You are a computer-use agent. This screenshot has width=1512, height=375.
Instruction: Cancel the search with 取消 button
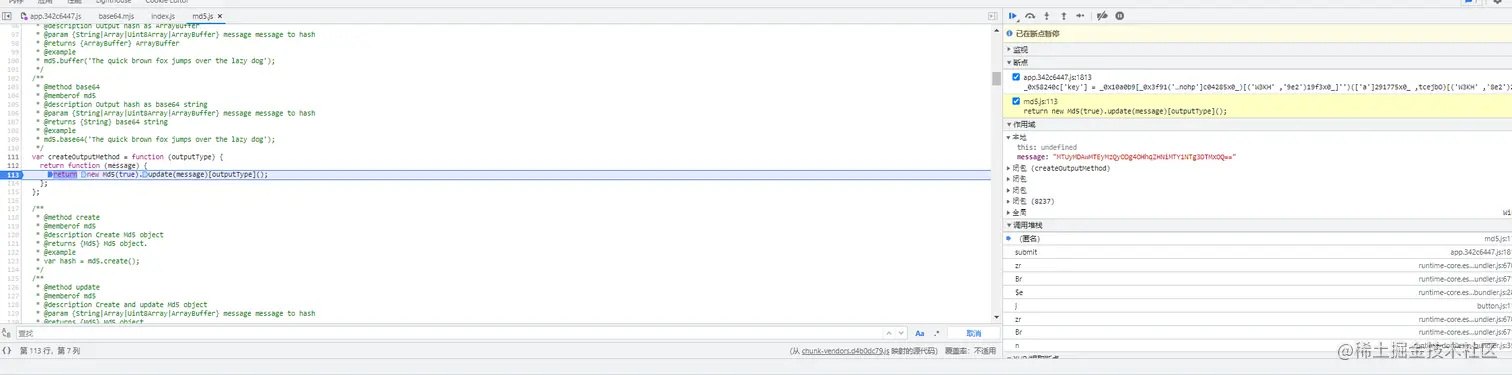point(973,333)
